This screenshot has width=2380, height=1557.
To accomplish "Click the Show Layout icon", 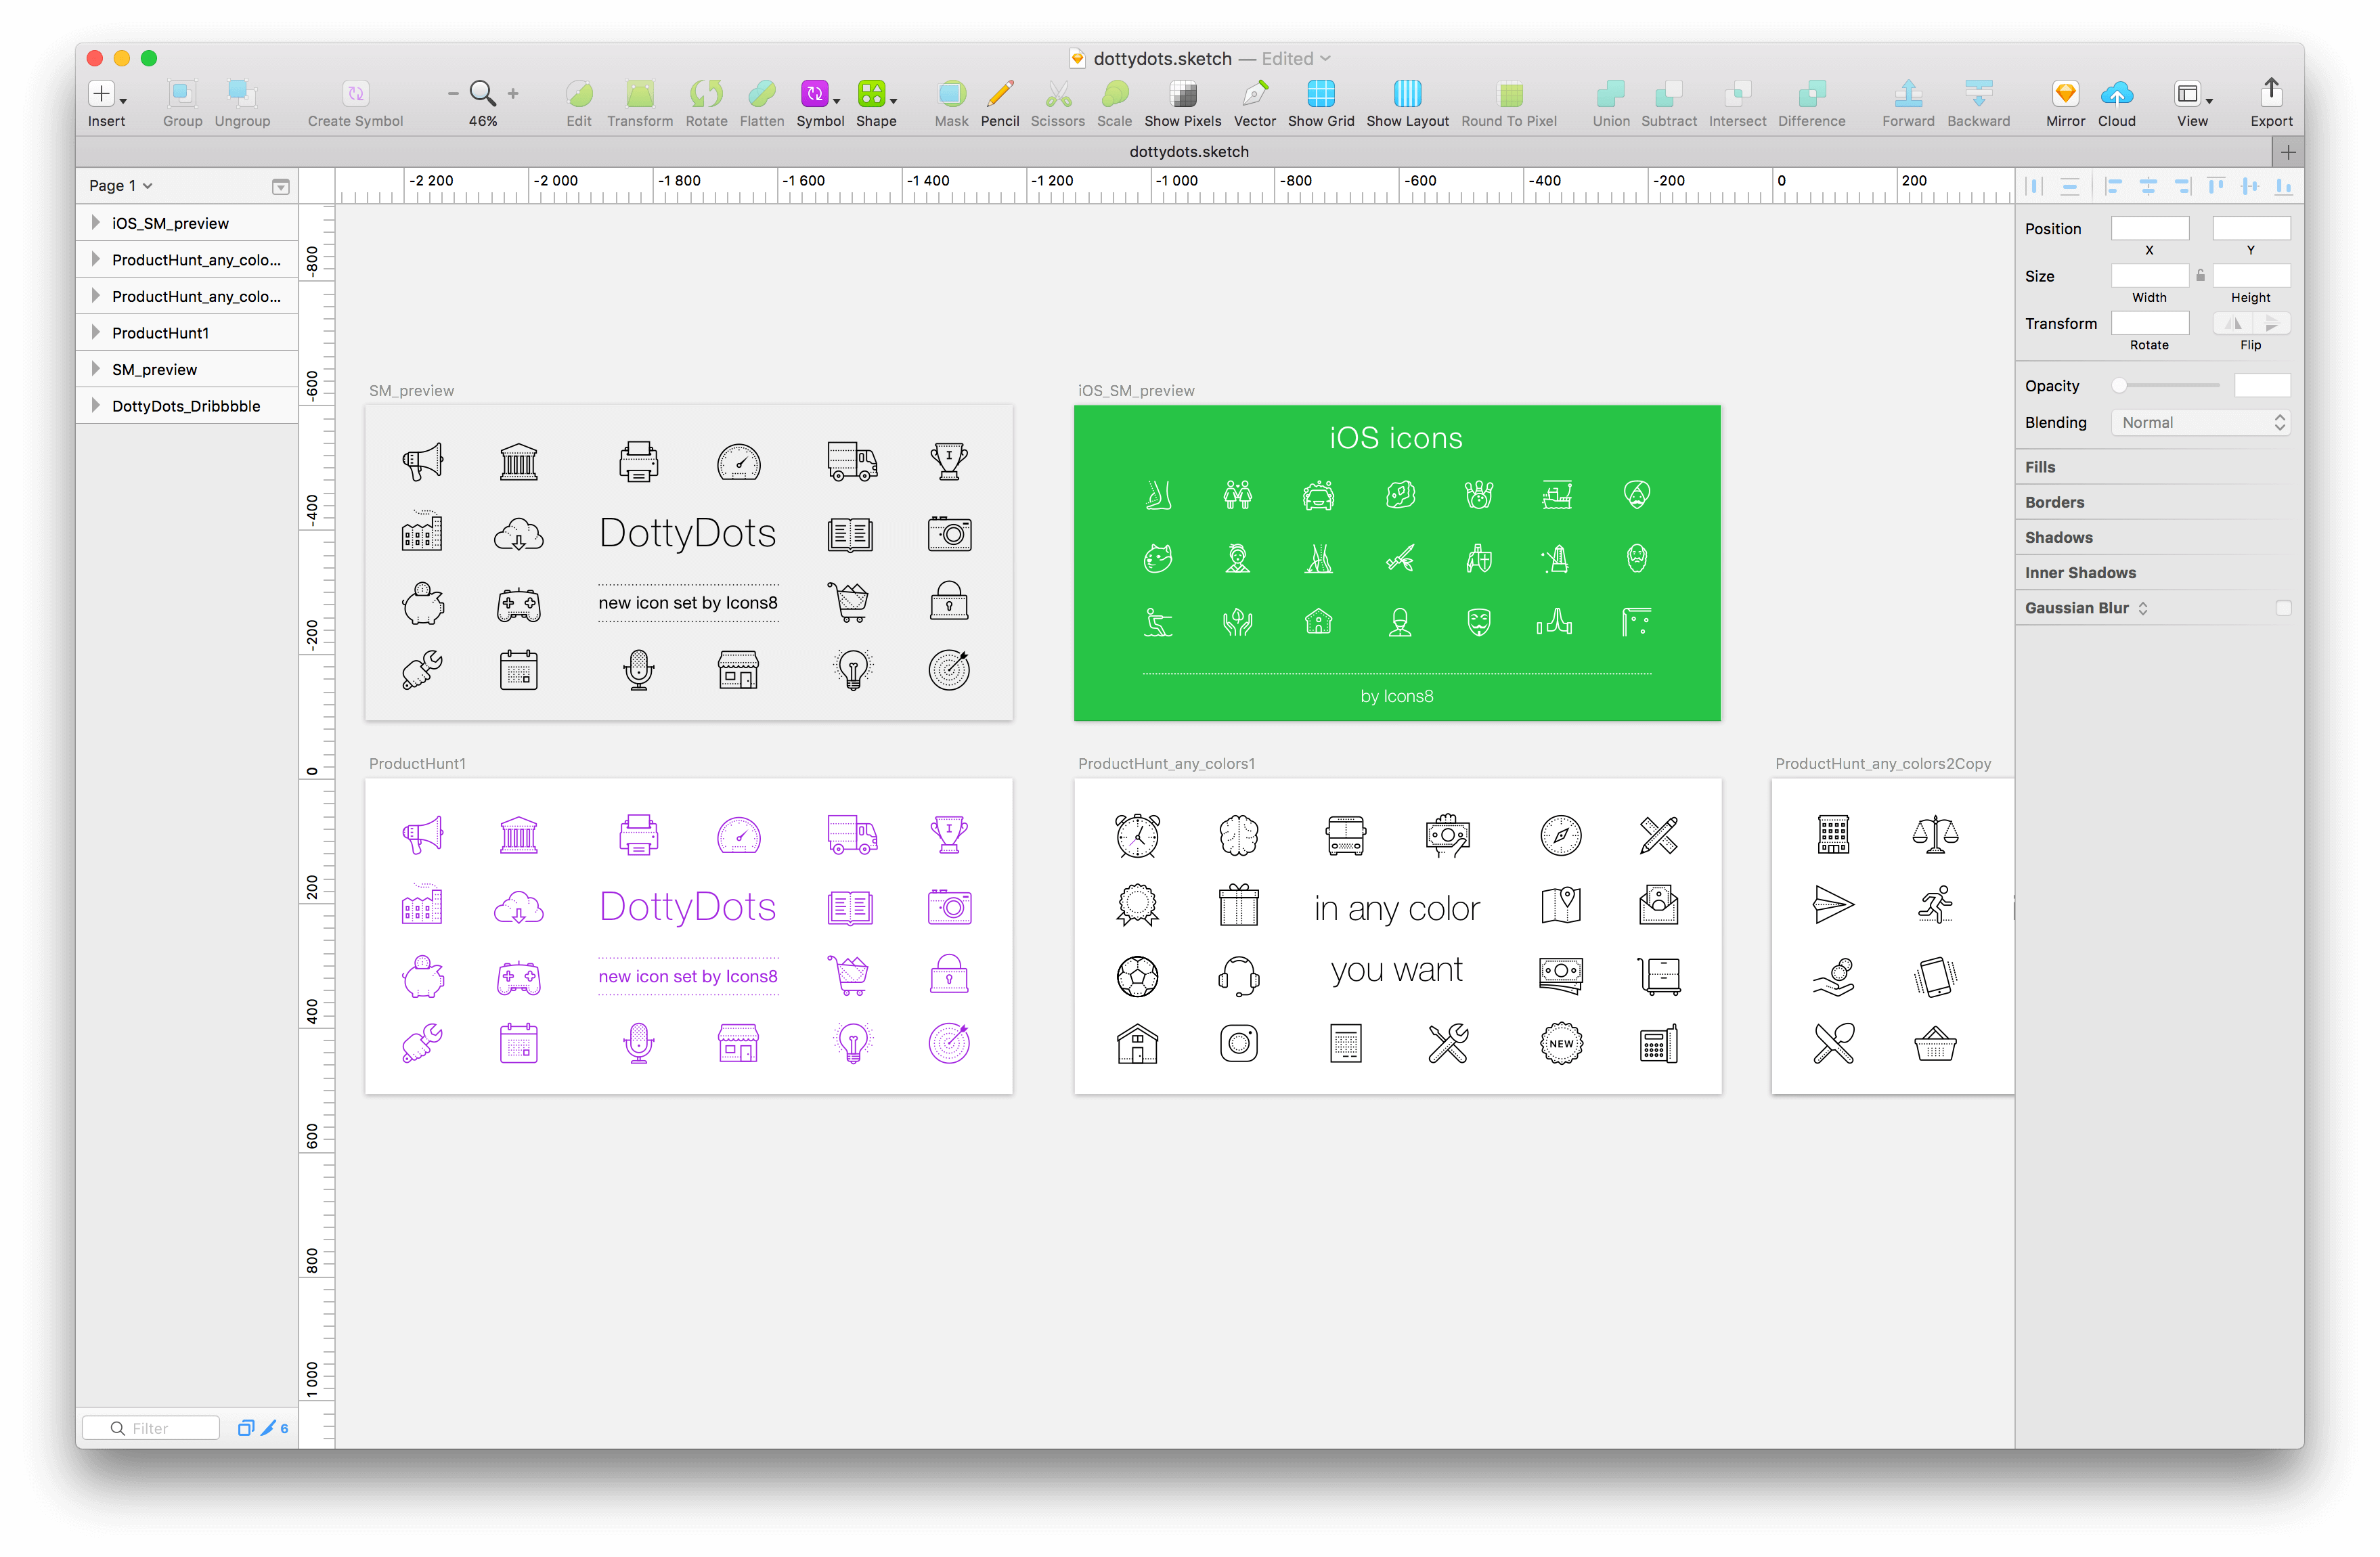I will pos(1407,94).
